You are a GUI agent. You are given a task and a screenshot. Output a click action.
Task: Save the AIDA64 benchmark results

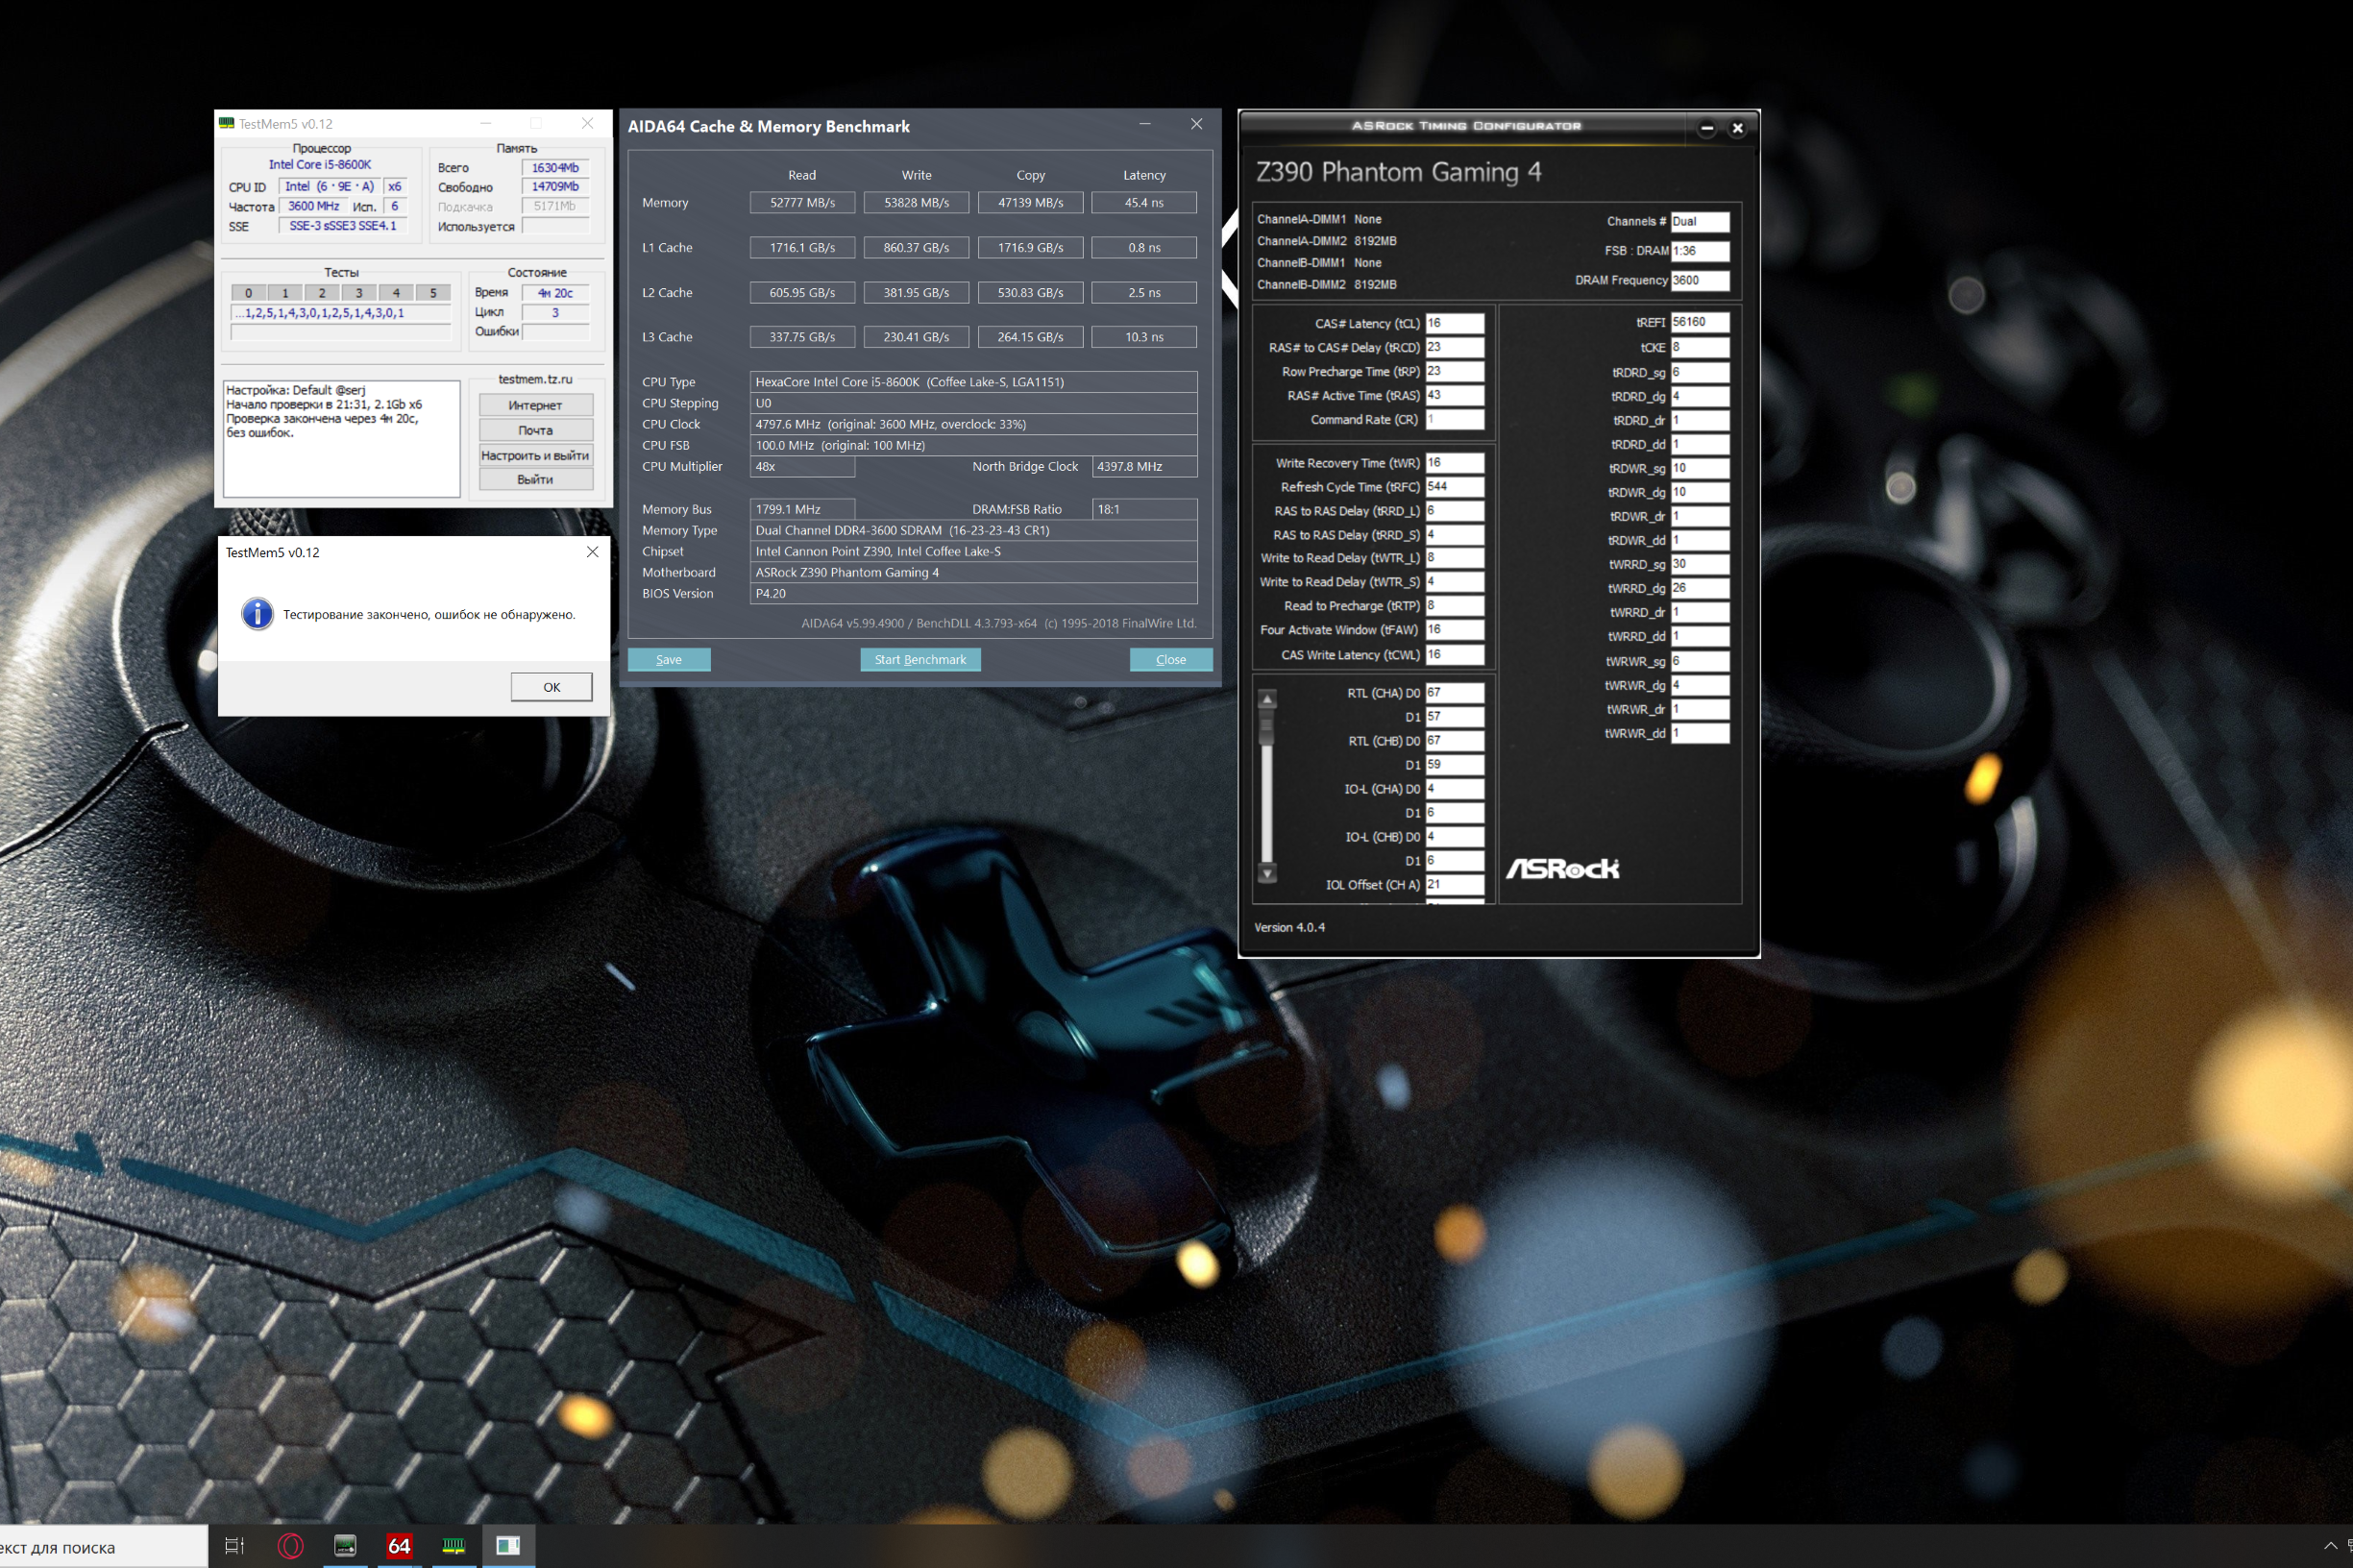coord(668,659)
